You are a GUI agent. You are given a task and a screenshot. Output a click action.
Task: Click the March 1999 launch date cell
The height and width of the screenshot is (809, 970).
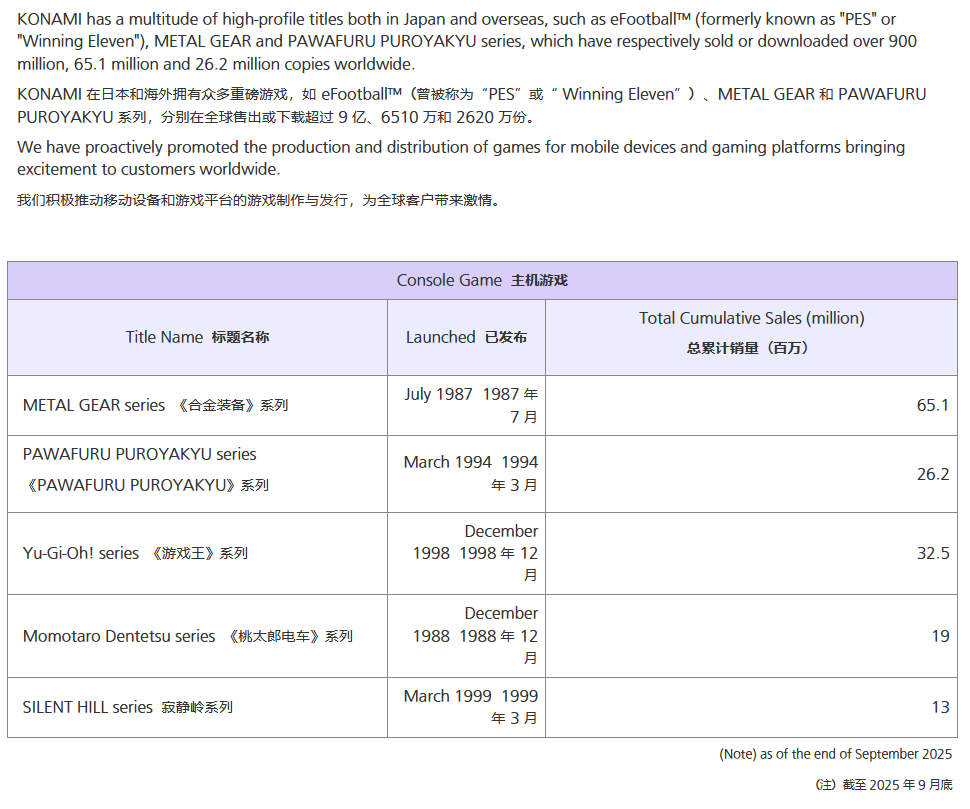(x=470, y=706)
